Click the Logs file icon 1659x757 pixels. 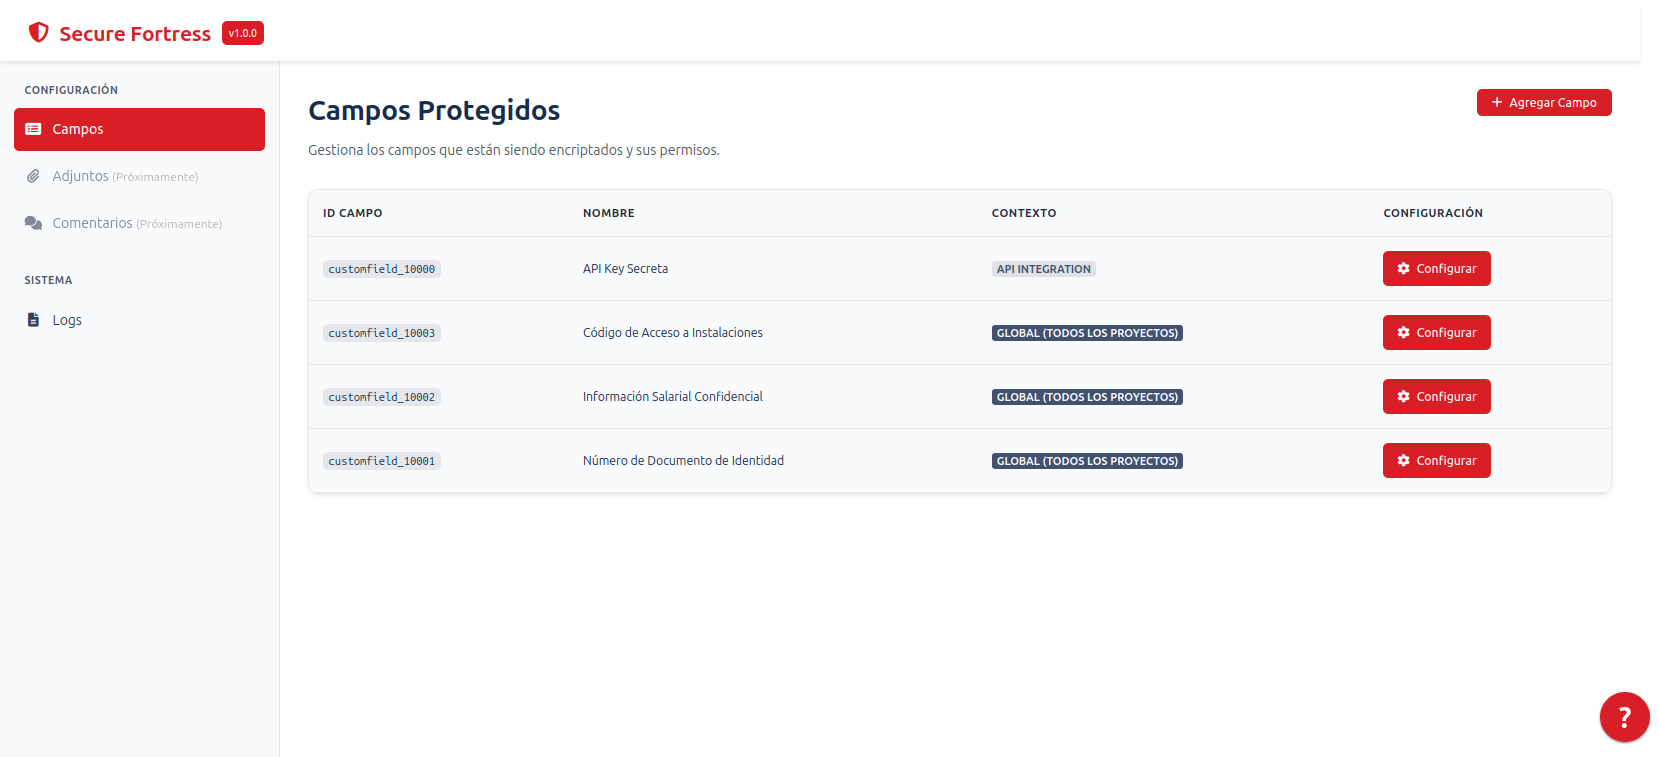click(x=33, y=320)
